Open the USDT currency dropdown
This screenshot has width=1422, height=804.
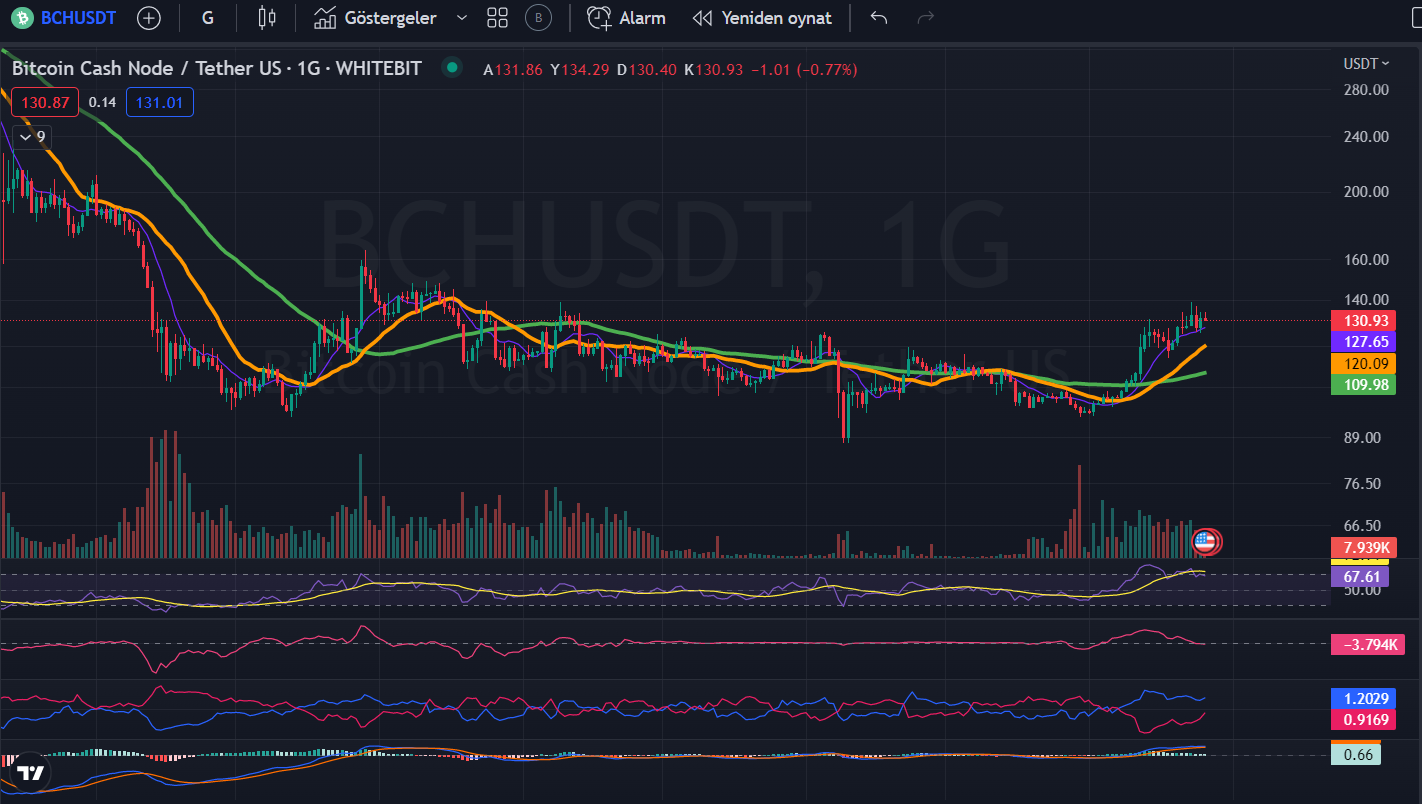1366,63
